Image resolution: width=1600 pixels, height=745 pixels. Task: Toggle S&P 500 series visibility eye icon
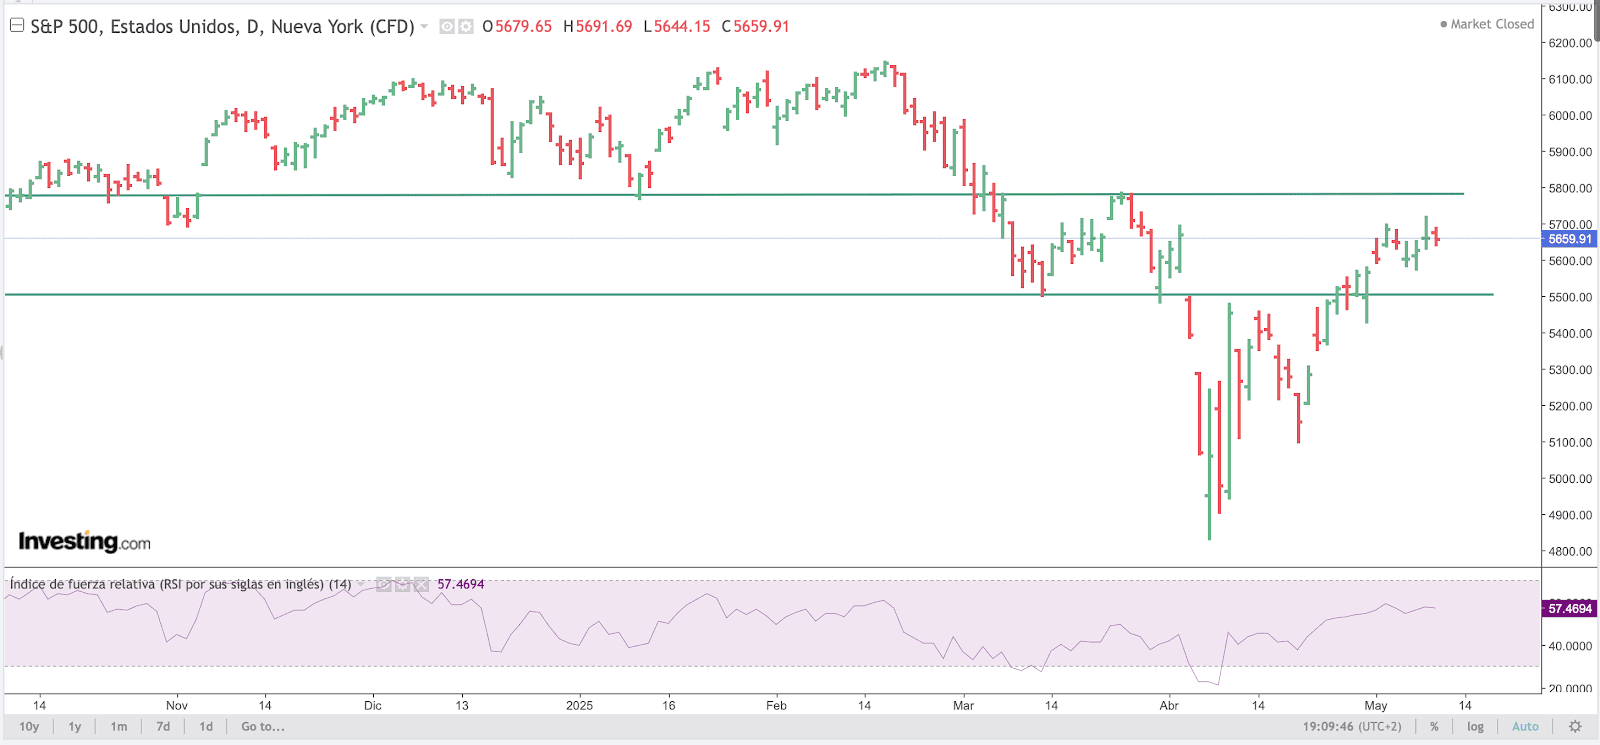click(447, 27)
